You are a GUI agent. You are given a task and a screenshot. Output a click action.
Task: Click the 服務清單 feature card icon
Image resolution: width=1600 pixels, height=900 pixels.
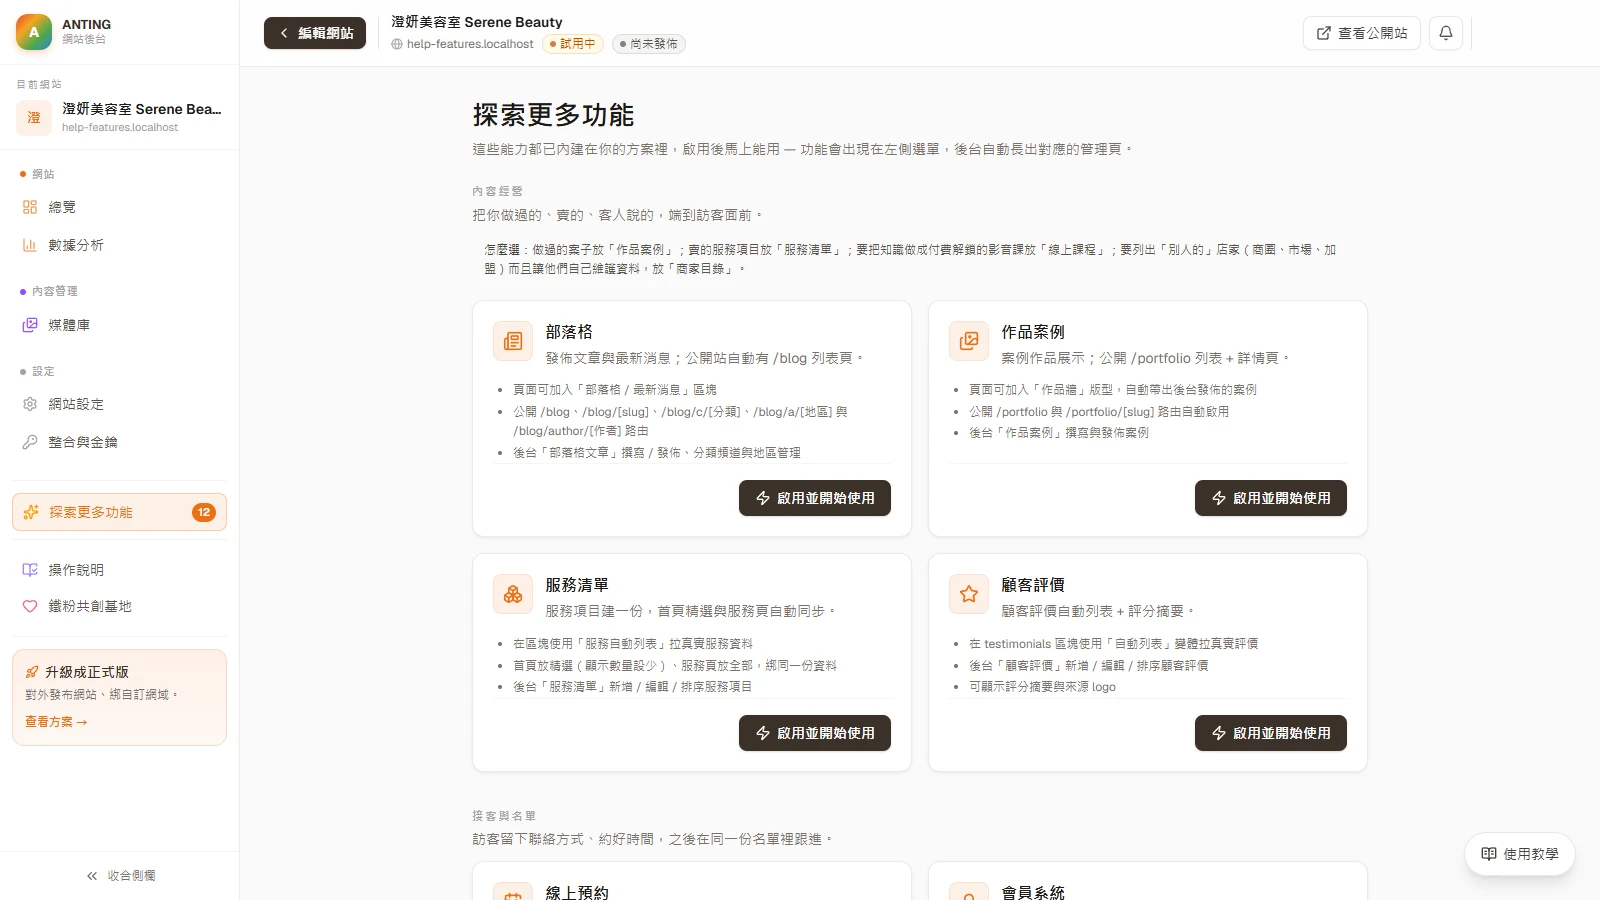513,594
